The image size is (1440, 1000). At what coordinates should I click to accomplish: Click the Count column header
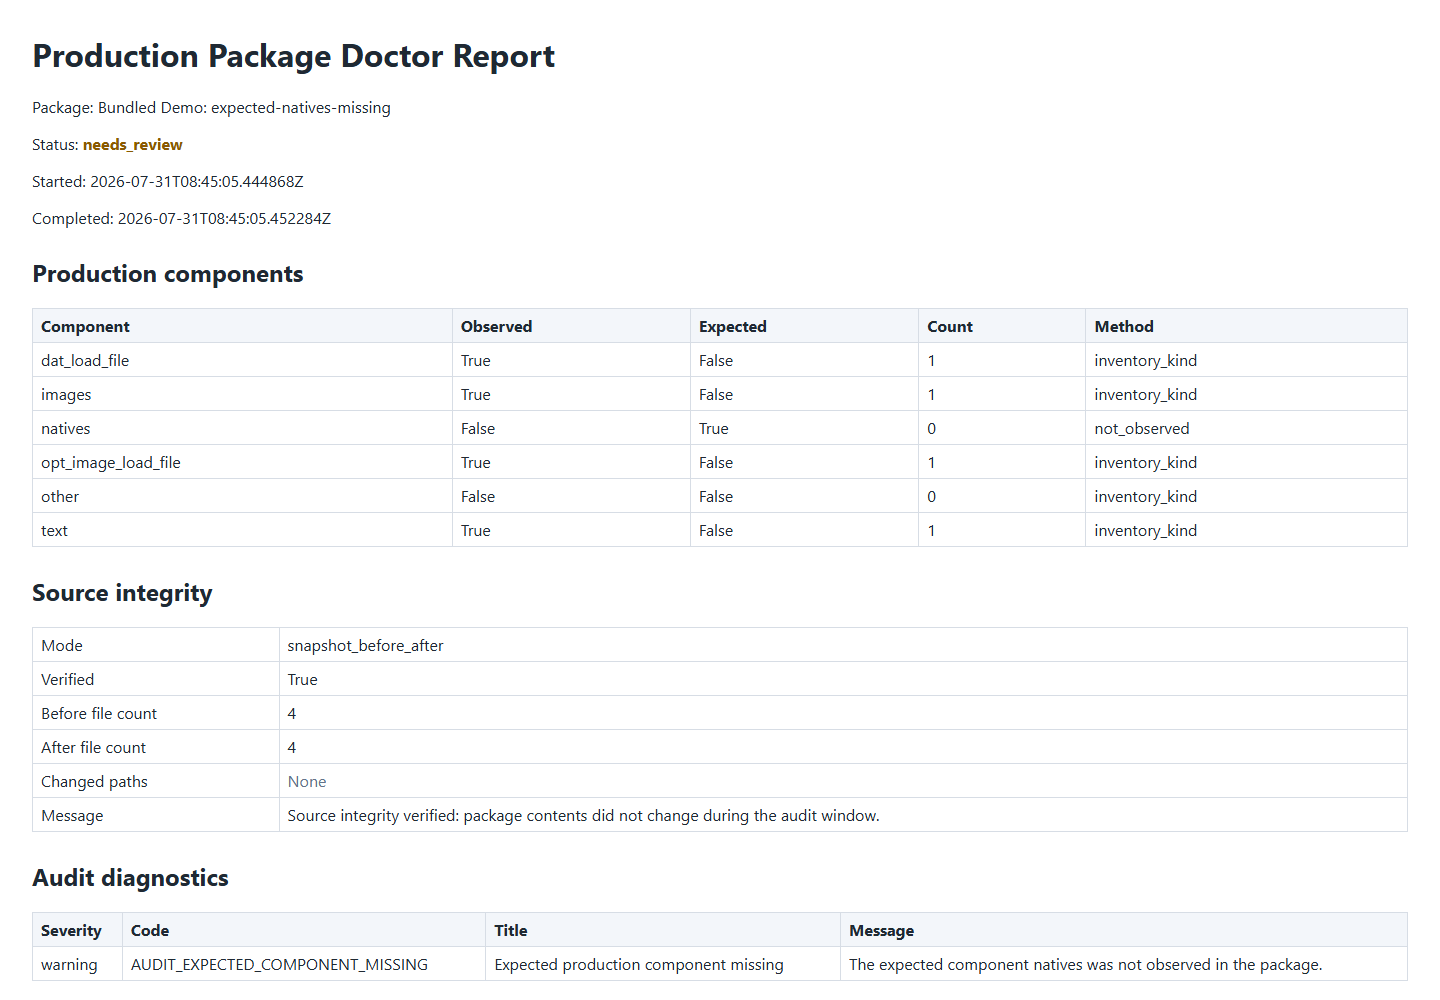(x=1002, y=326)
